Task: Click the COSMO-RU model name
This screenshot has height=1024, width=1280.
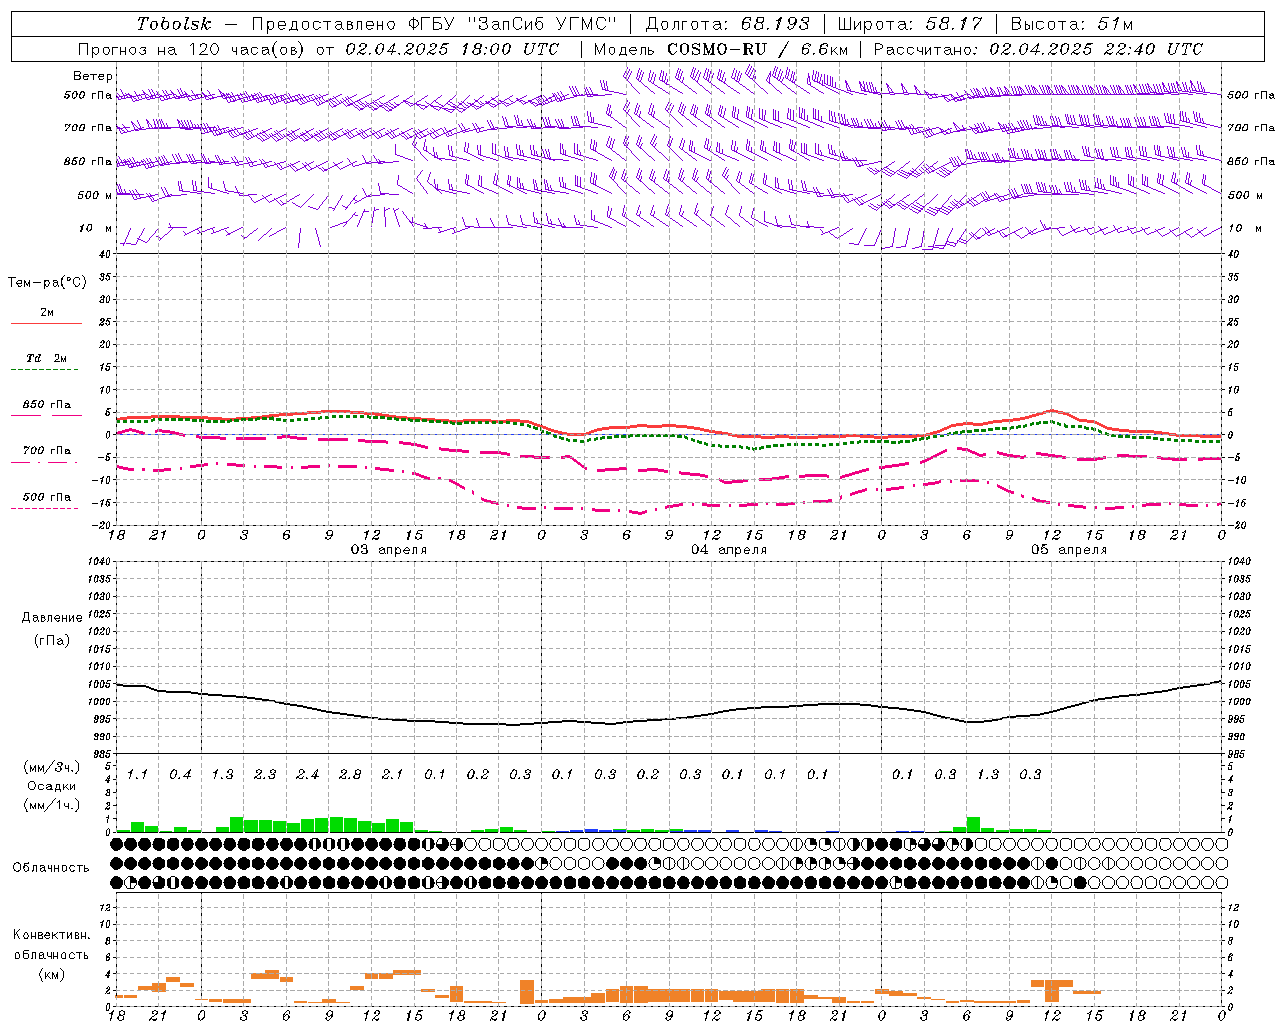Action: [x=716, y=48]
